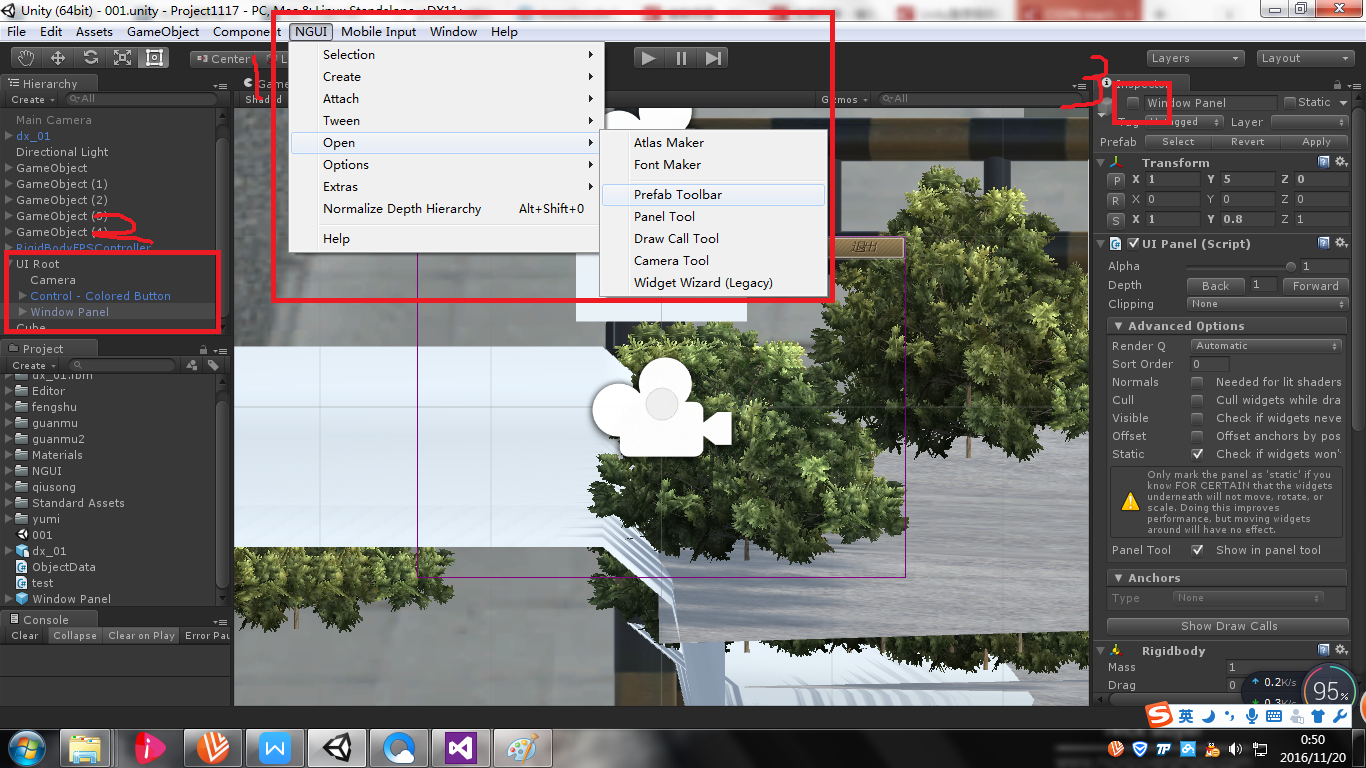Toggle Normals needed for lit shaders
This screenshot has height=768, width=1366.
click(1197, 382)
